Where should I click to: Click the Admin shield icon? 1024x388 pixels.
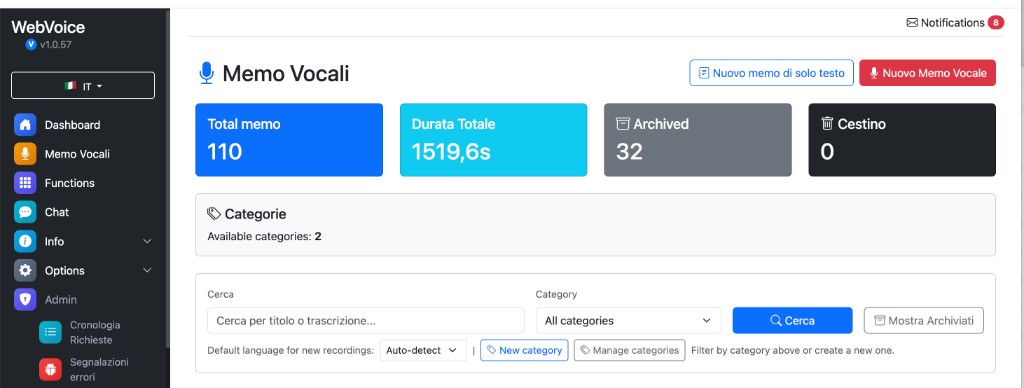25,300
